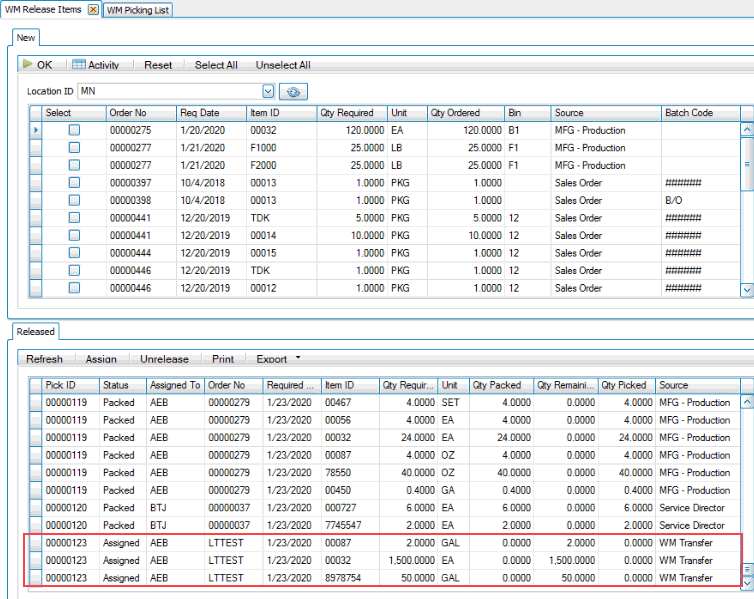
Task: Click the refresh icon beside Location ID
Action: (x=293, y=91)
